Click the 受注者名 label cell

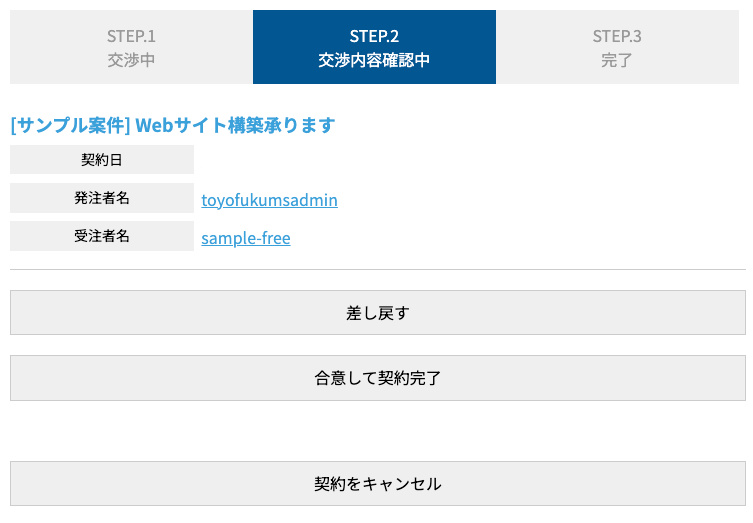click(102, 237)
